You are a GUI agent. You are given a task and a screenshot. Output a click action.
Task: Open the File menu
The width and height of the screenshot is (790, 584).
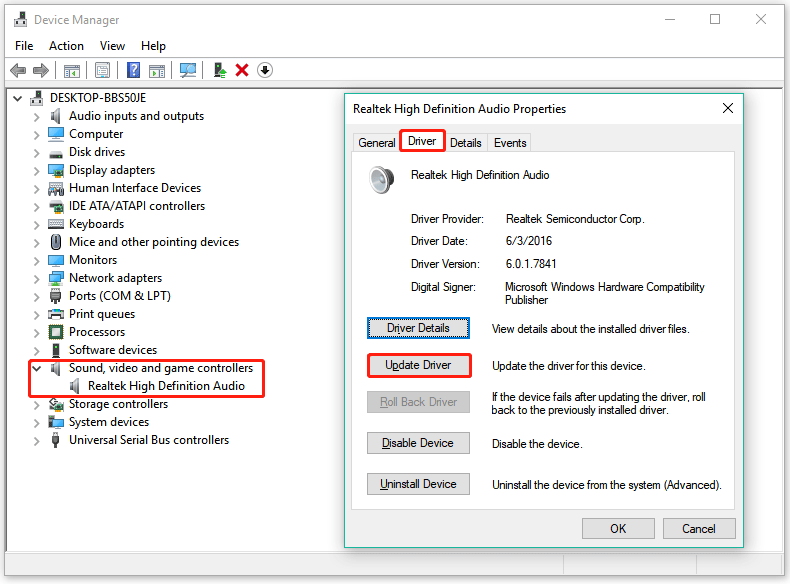pyautogui.click(x=24, y=46)
